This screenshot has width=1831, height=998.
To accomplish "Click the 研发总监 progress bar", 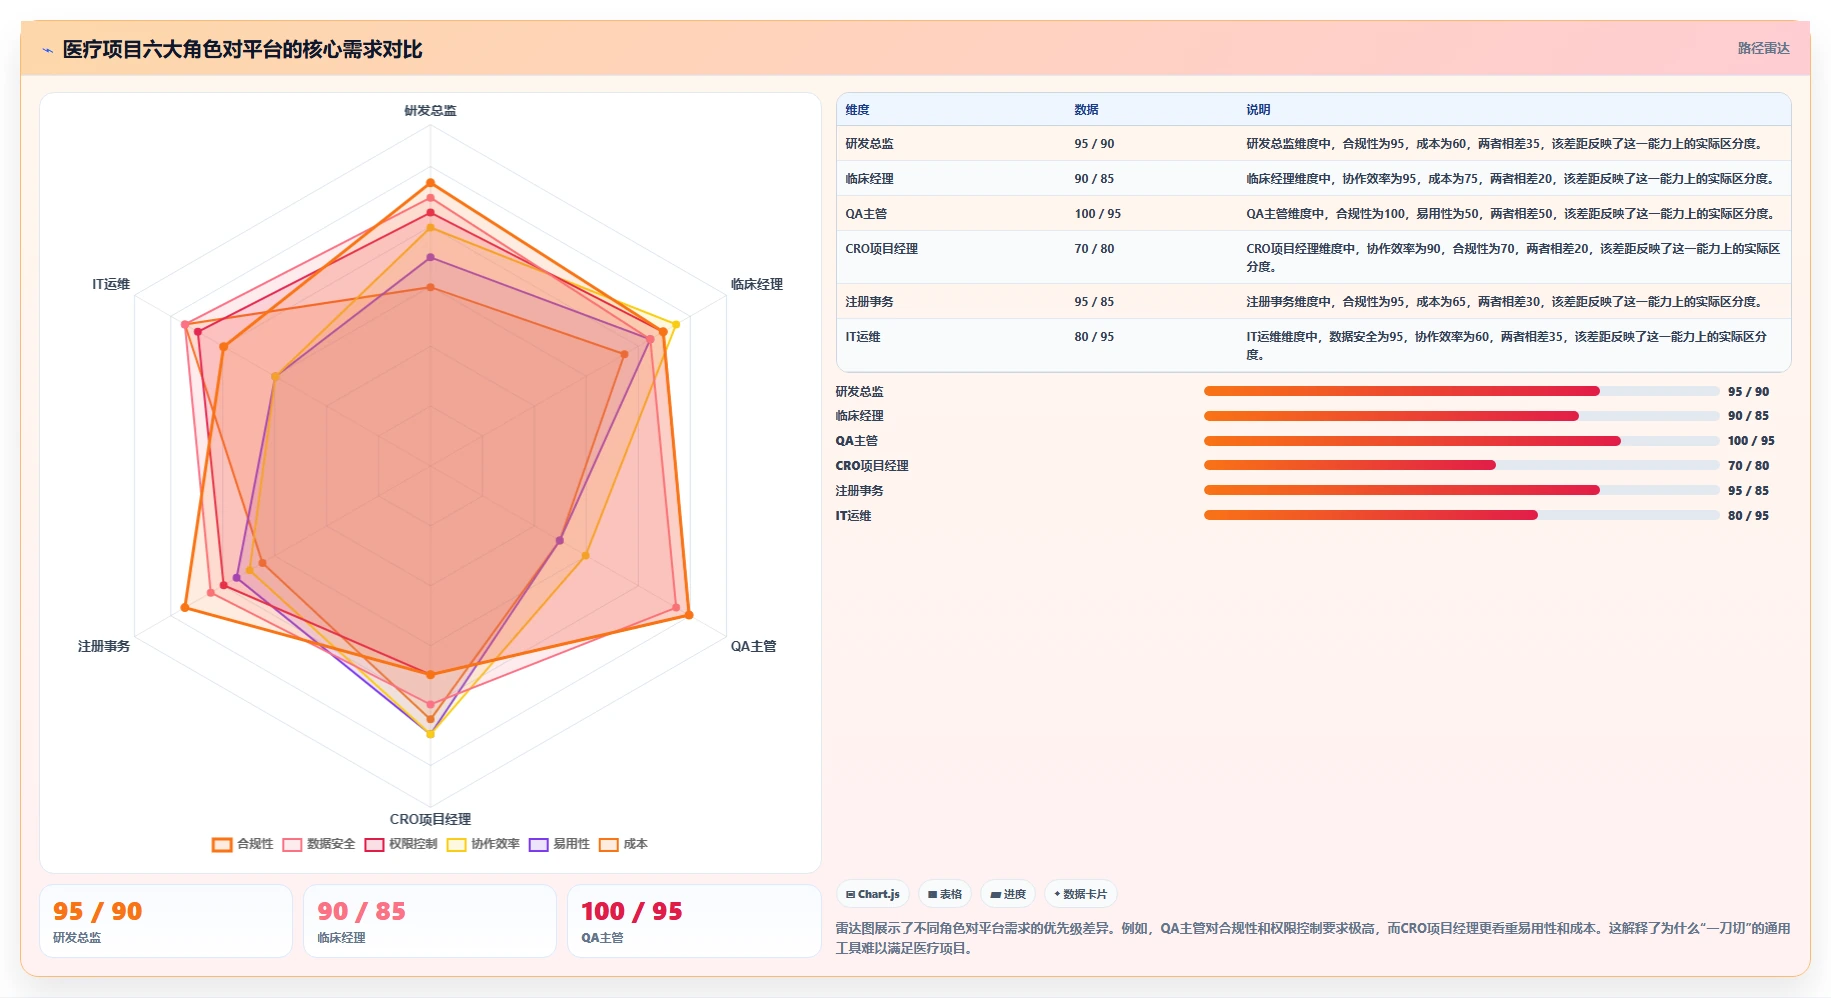I will pyautogui.click(x=1461, y=391).
